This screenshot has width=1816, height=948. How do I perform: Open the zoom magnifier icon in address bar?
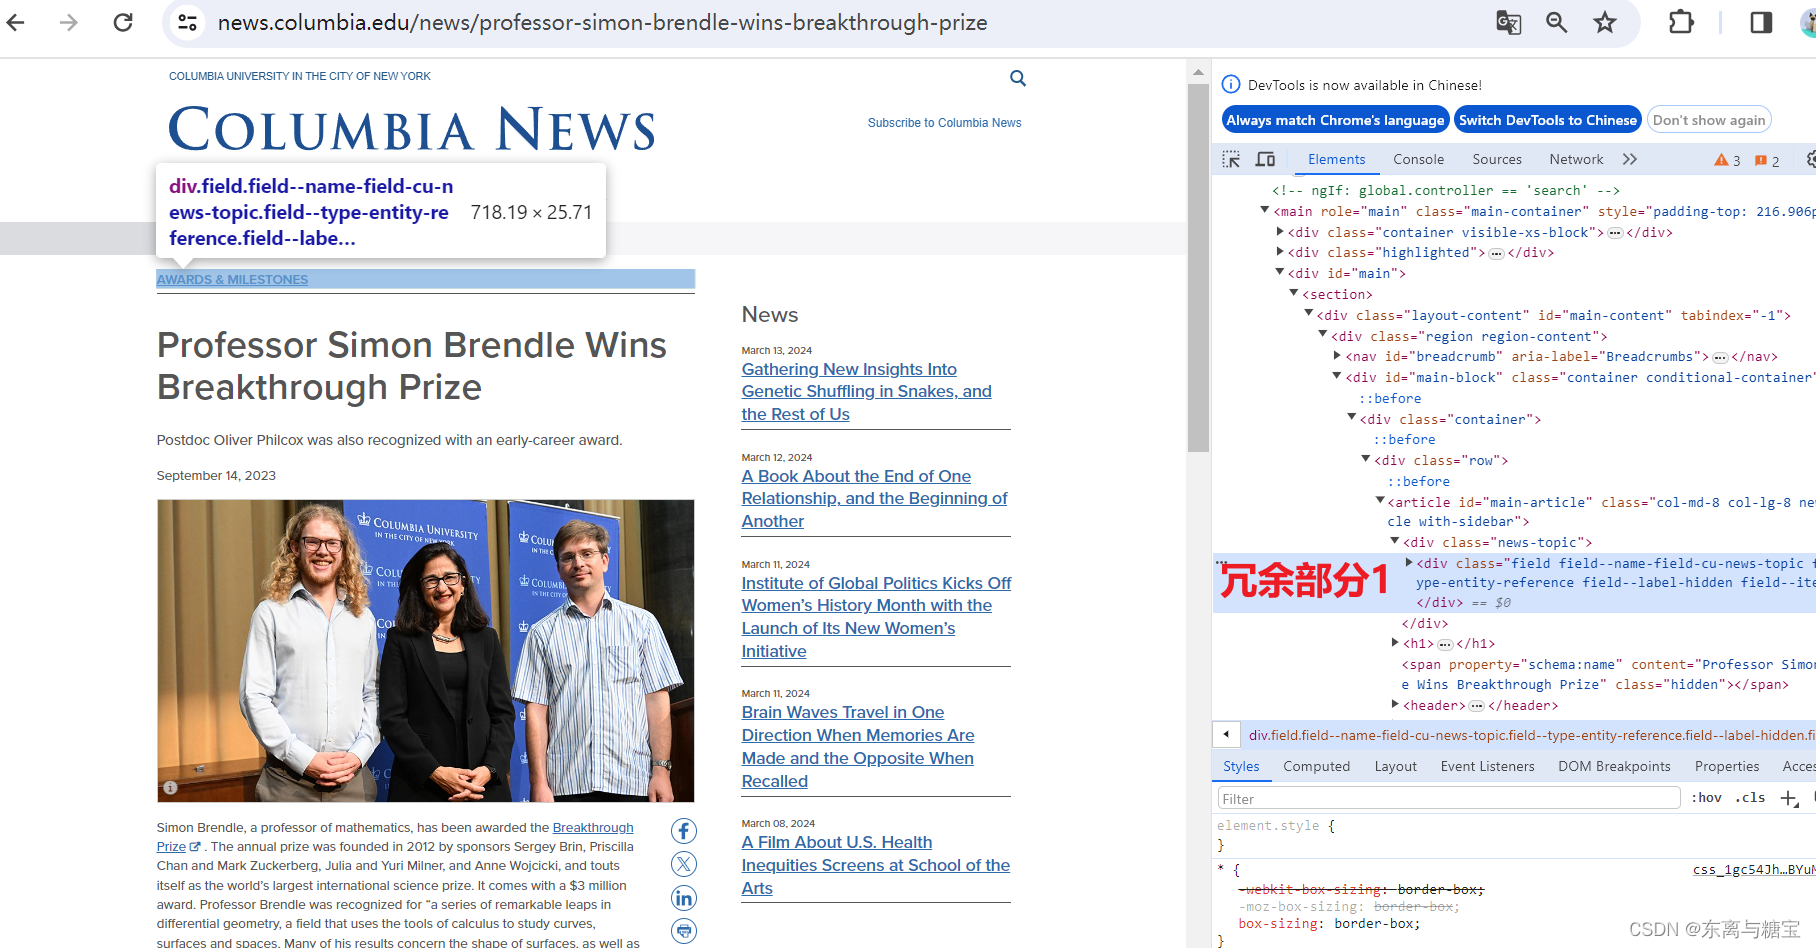[1557, 22]
